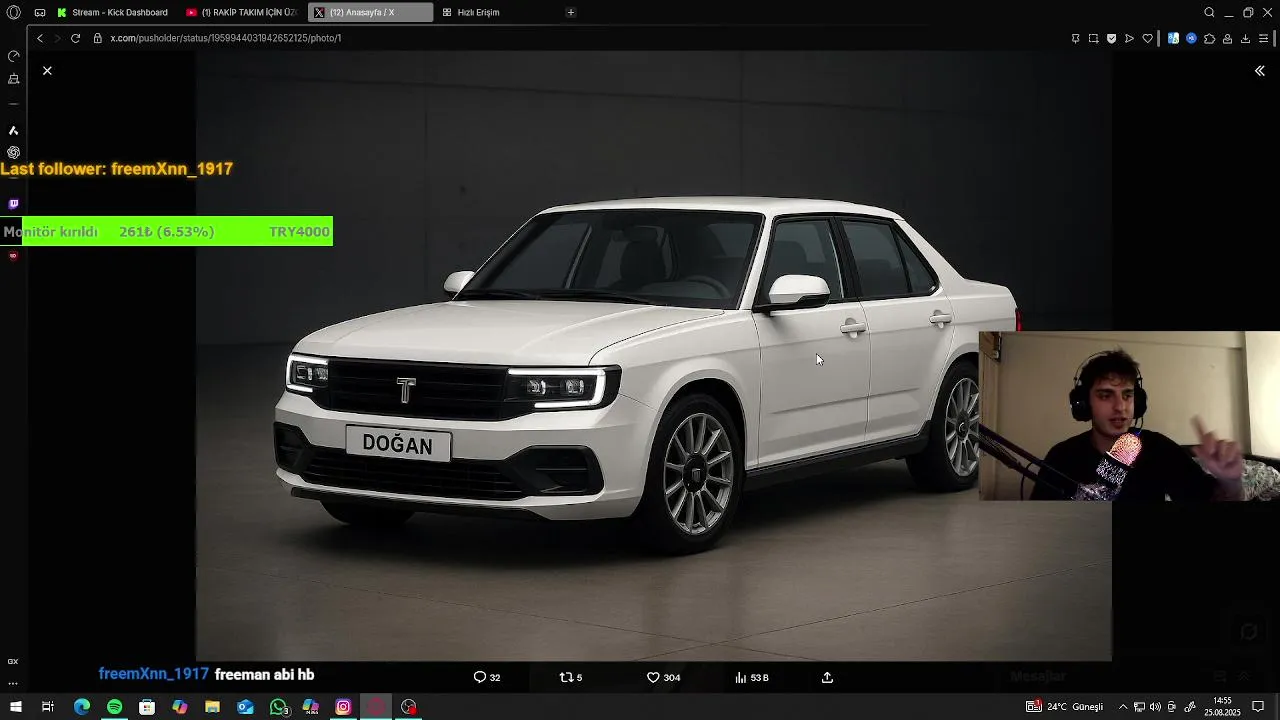This screenshot has width=1280, height=720.
Task: Open Spotify from the taskbar
Action: click(114, 707)
